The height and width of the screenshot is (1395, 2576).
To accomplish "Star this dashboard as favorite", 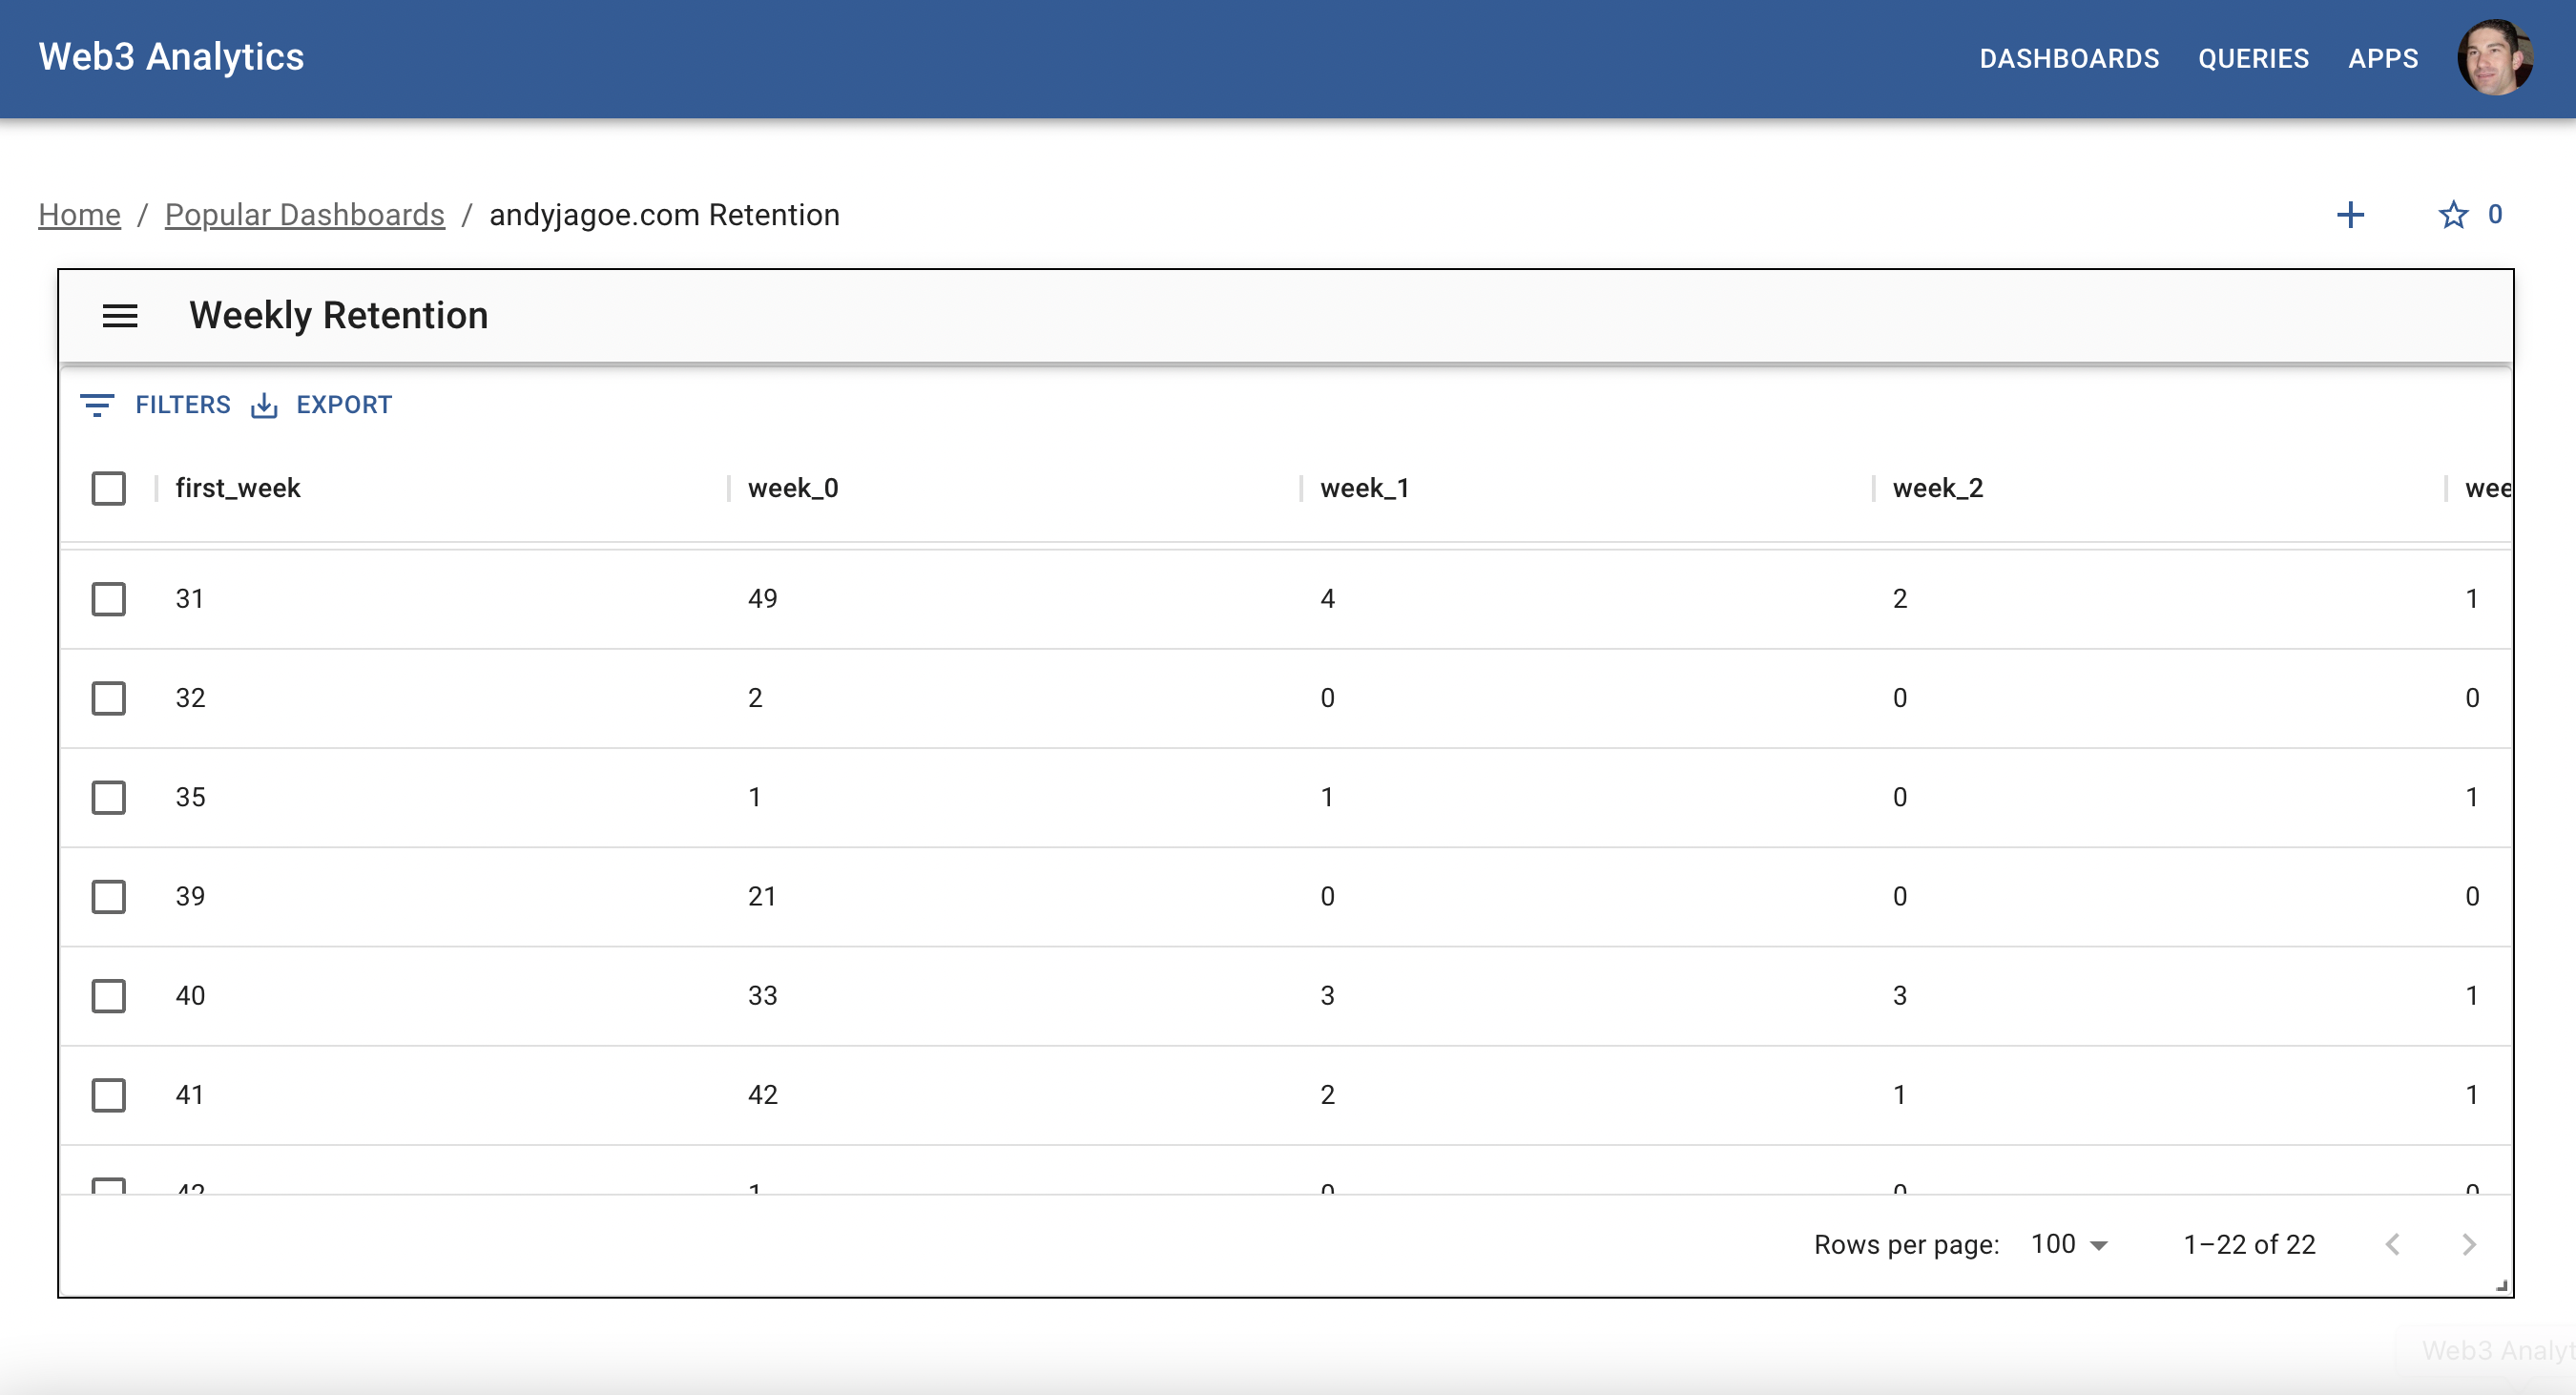I will (2452, 214).
